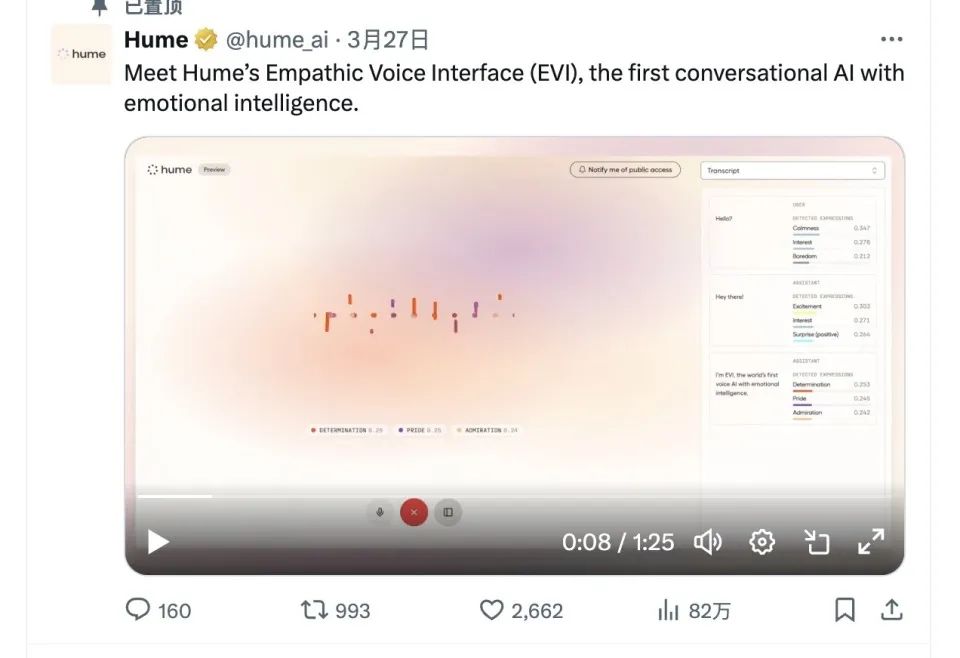Mute the video volume speaker icon
This screenshot has height=658, width=960.
[708, 542]
